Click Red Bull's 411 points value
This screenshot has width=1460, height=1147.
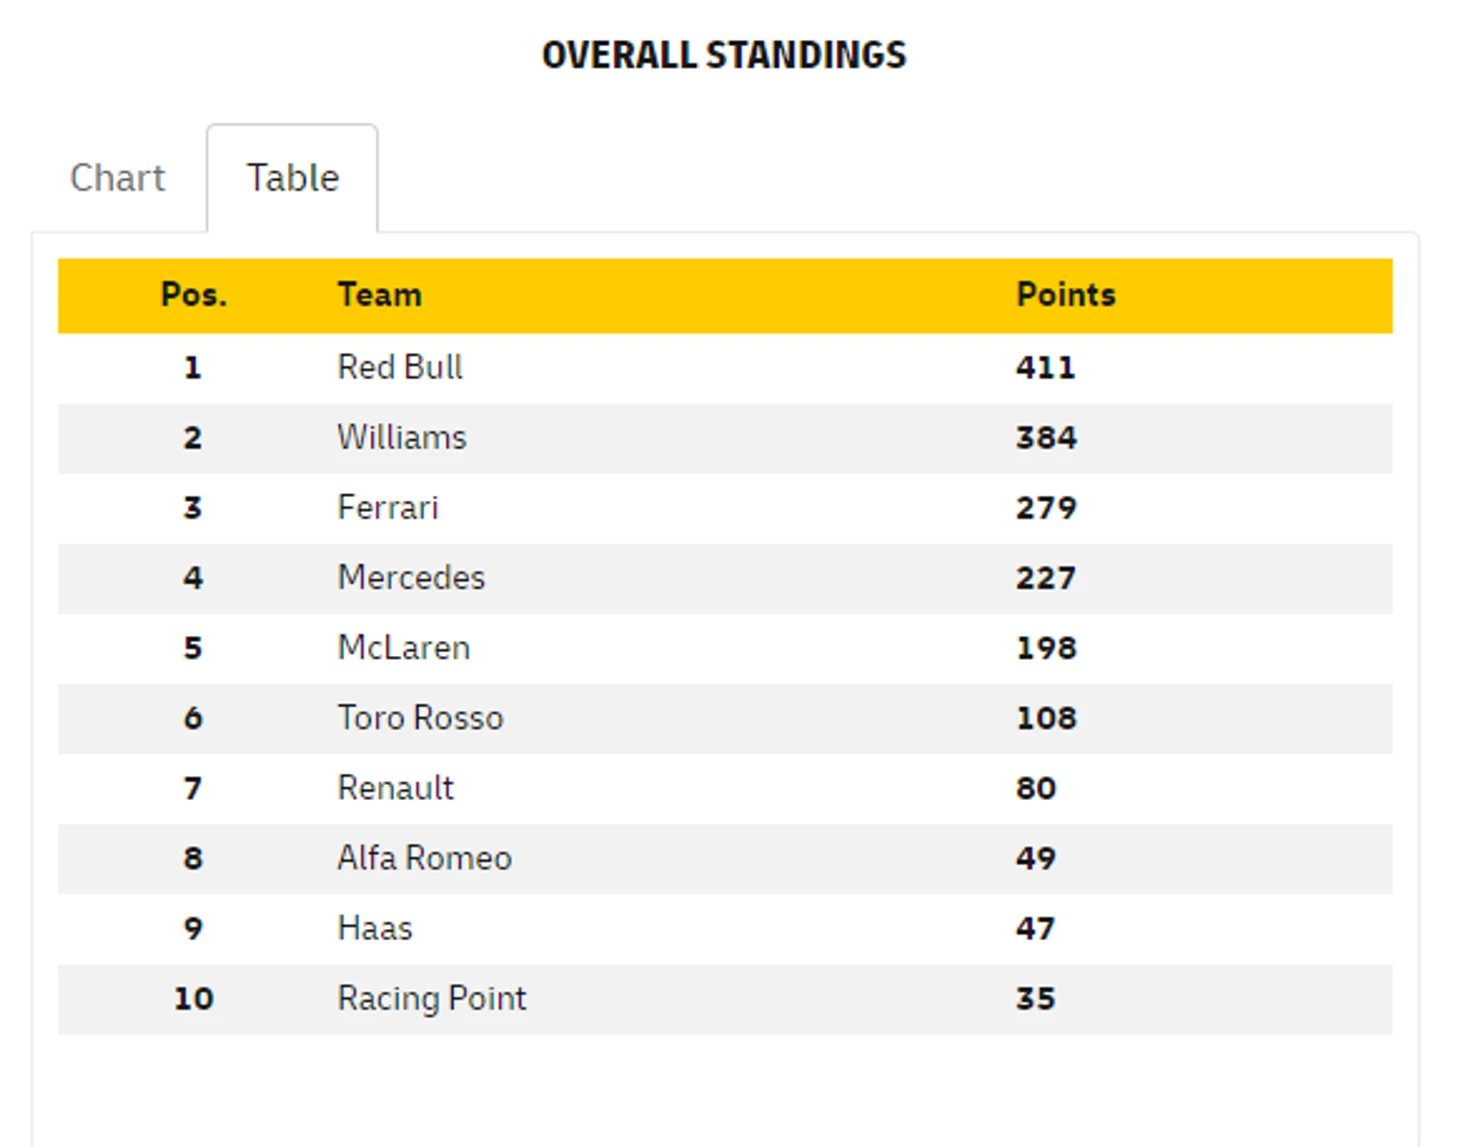[1045, 367]
